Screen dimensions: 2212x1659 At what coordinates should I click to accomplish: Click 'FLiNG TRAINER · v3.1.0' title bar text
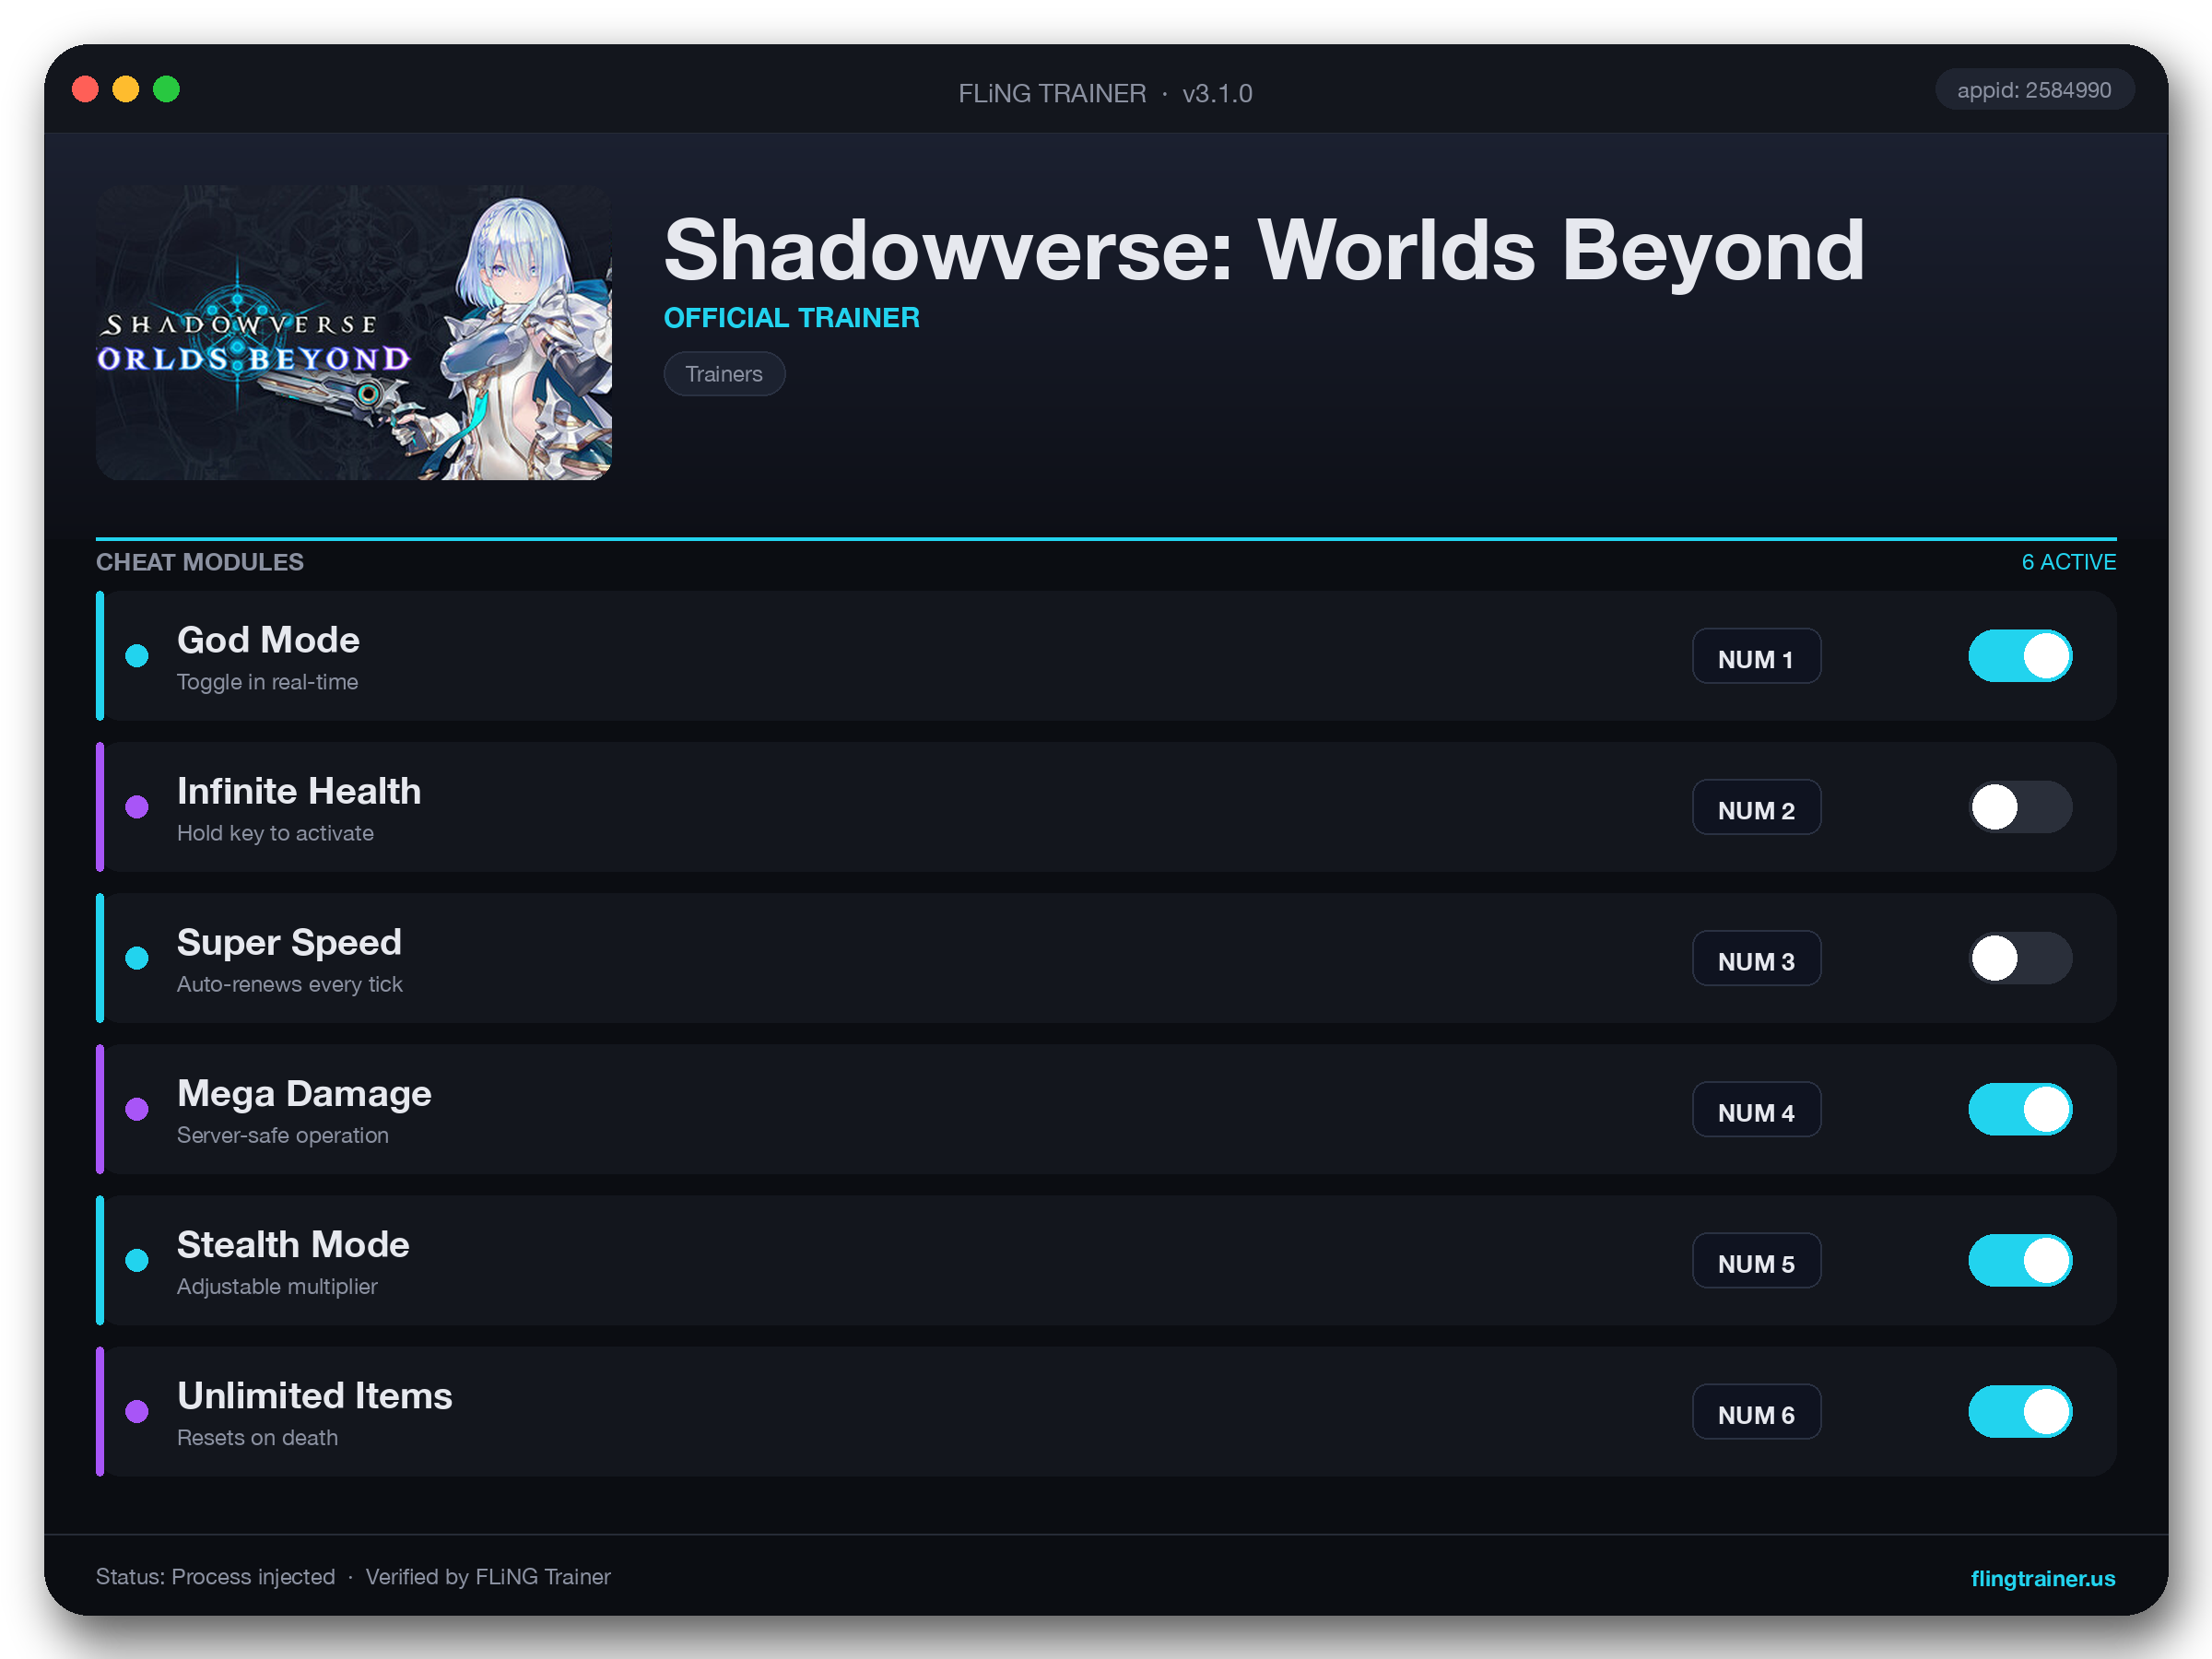[1105, 93]
